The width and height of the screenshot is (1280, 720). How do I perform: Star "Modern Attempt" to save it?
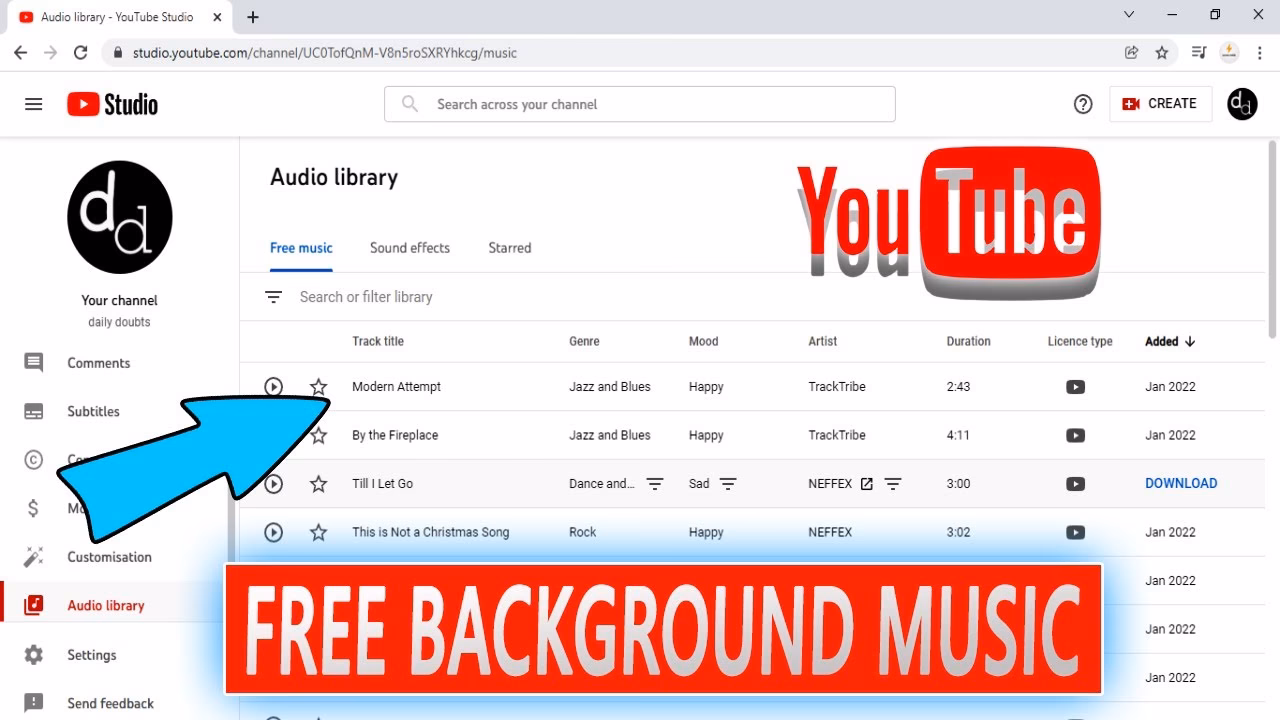pyautogui.click(x=318, y=386)
